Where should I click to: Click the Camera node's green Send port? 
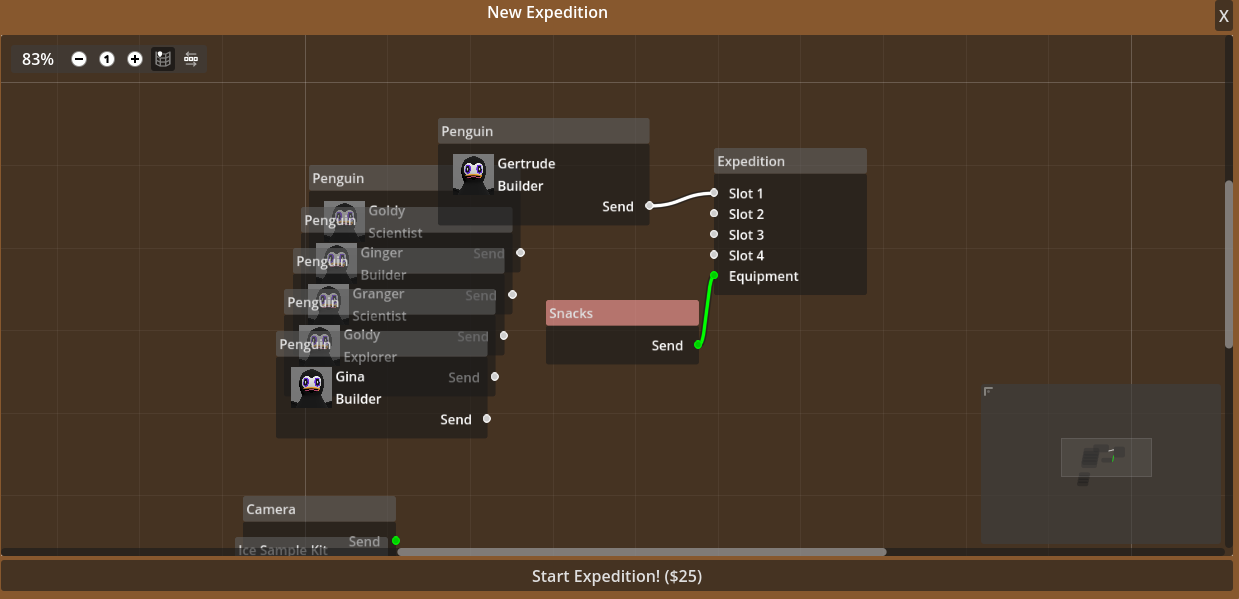396,541
